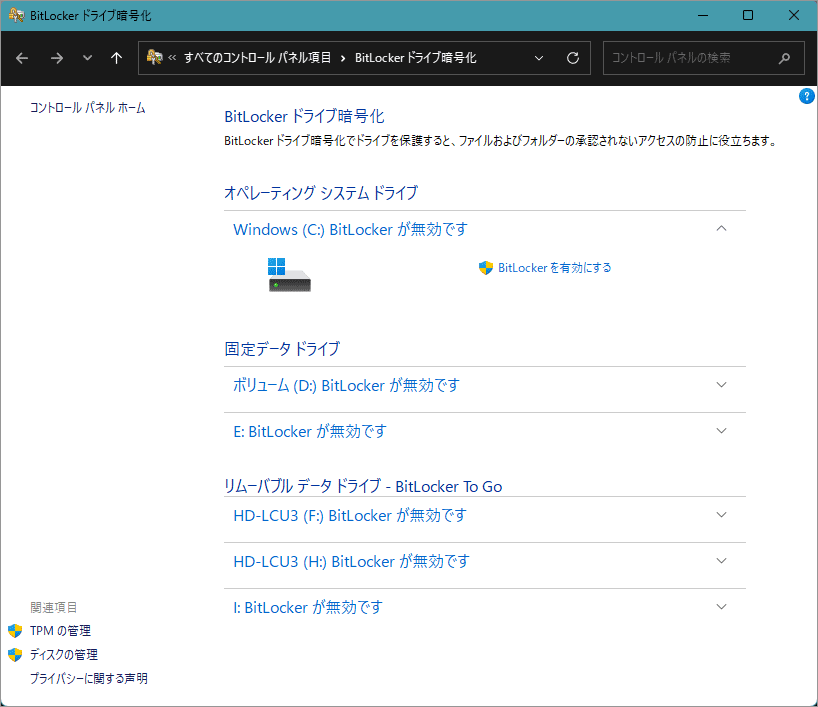This screenshot has height=707, width=818.
Task: Click the back navigation arrow
Action: [23, 58]
